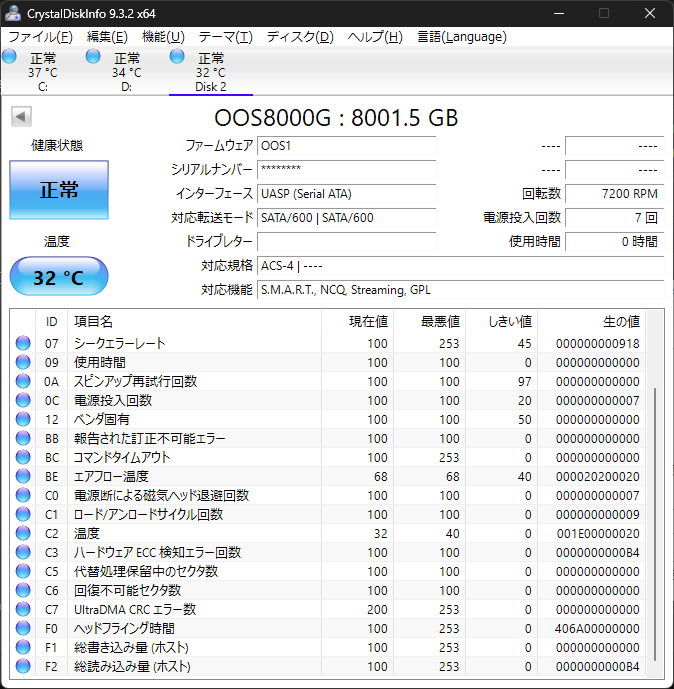Click the 使用時間 field showing 0 時間

click(x=614, y=242)
